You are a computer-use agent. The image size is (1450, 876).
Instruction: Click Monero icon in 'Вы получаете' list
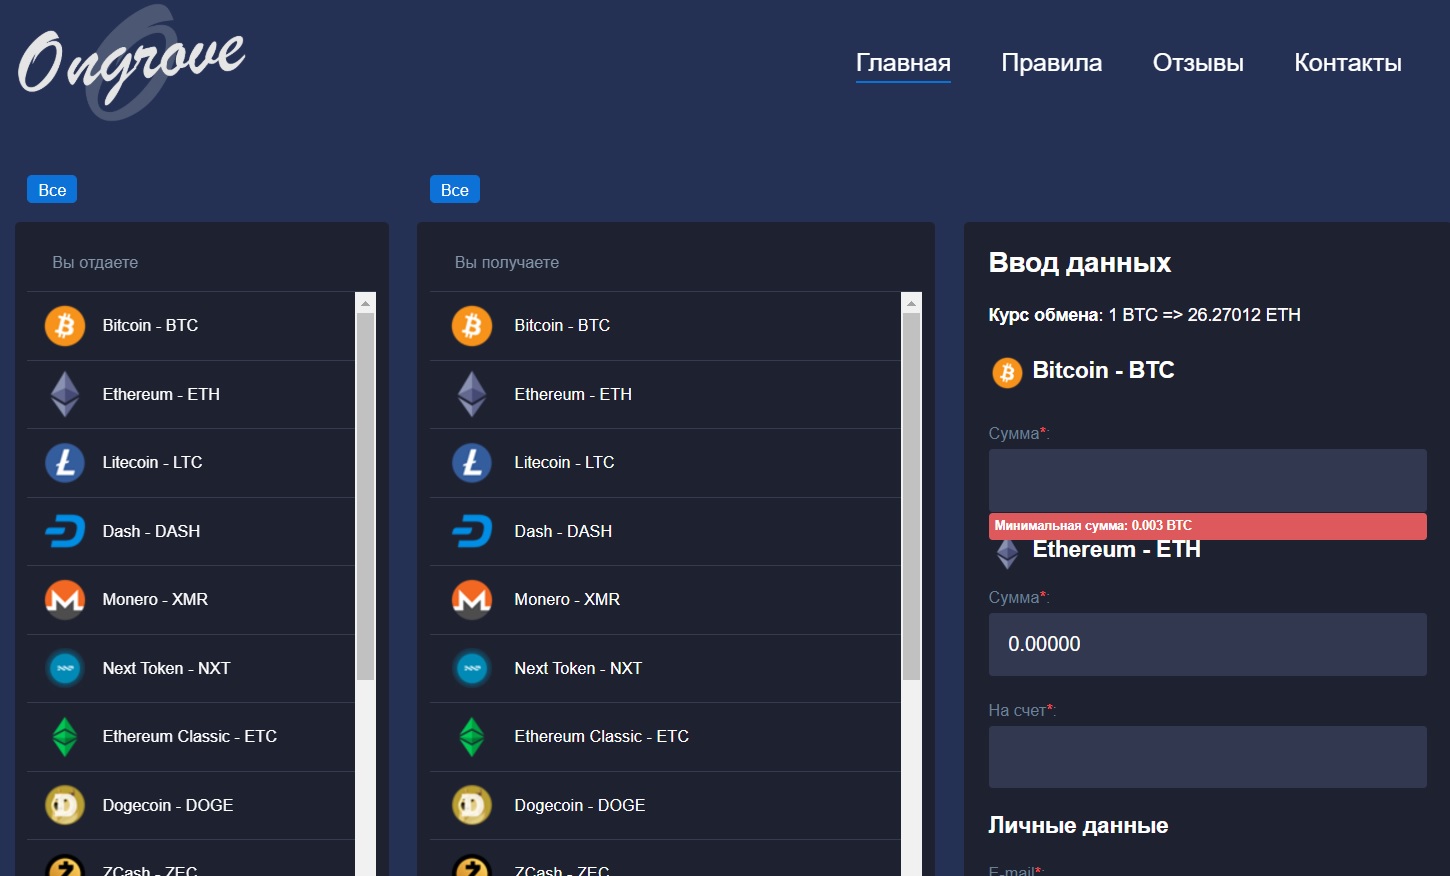point(472,600)
